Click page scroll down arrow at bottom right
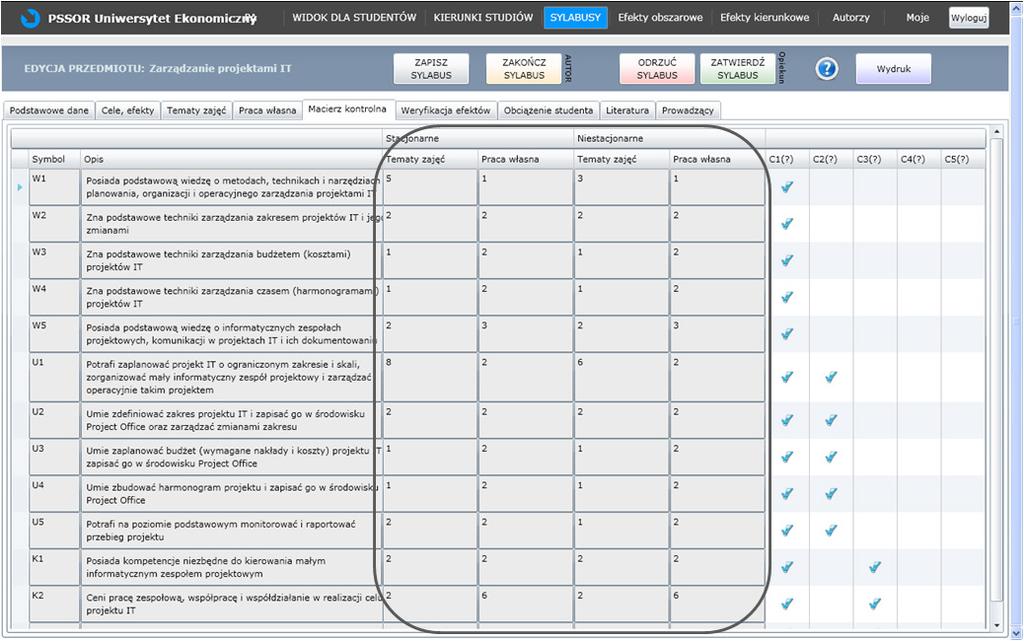Image resolution: width=1024 pixels, height=641 pixels. coord(1016,634)
